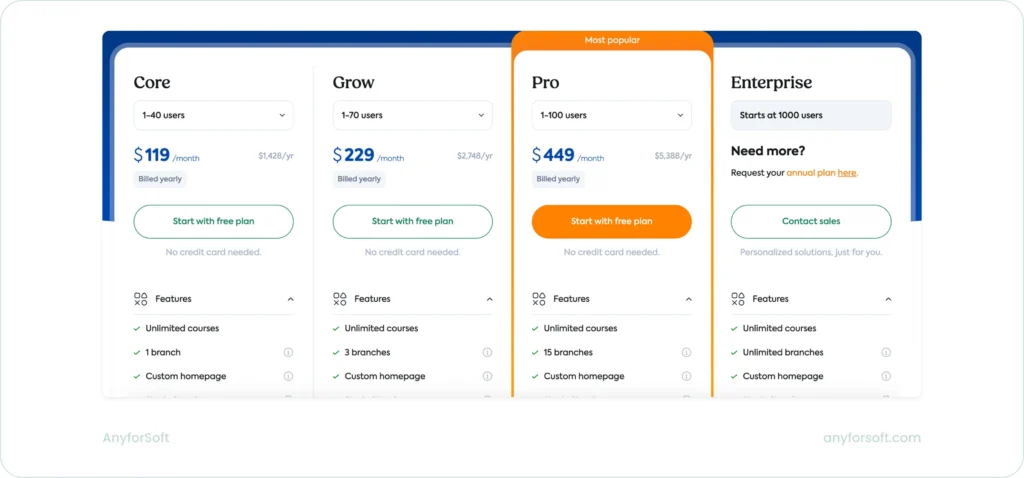
Task: Click the Contact sales button
Action: tap(810, 221)
